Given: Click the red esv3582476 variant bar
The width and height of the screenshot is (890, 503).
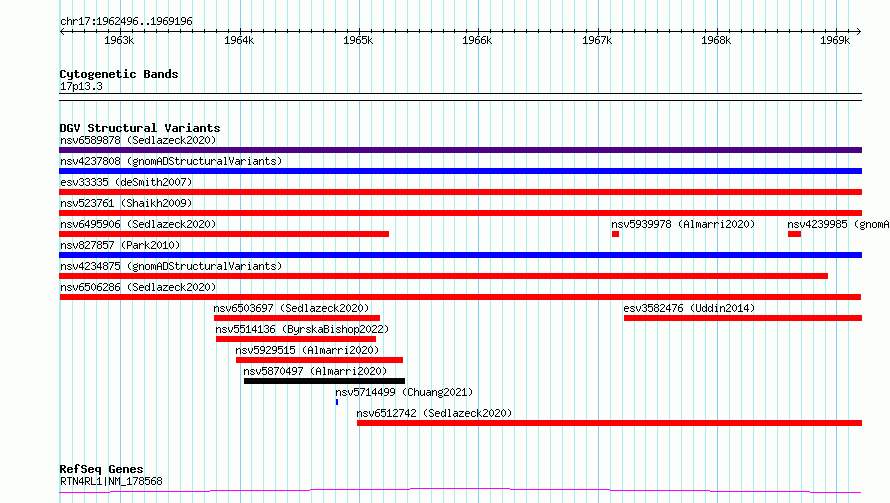Looking at the screenshot, I should [743, 318].
